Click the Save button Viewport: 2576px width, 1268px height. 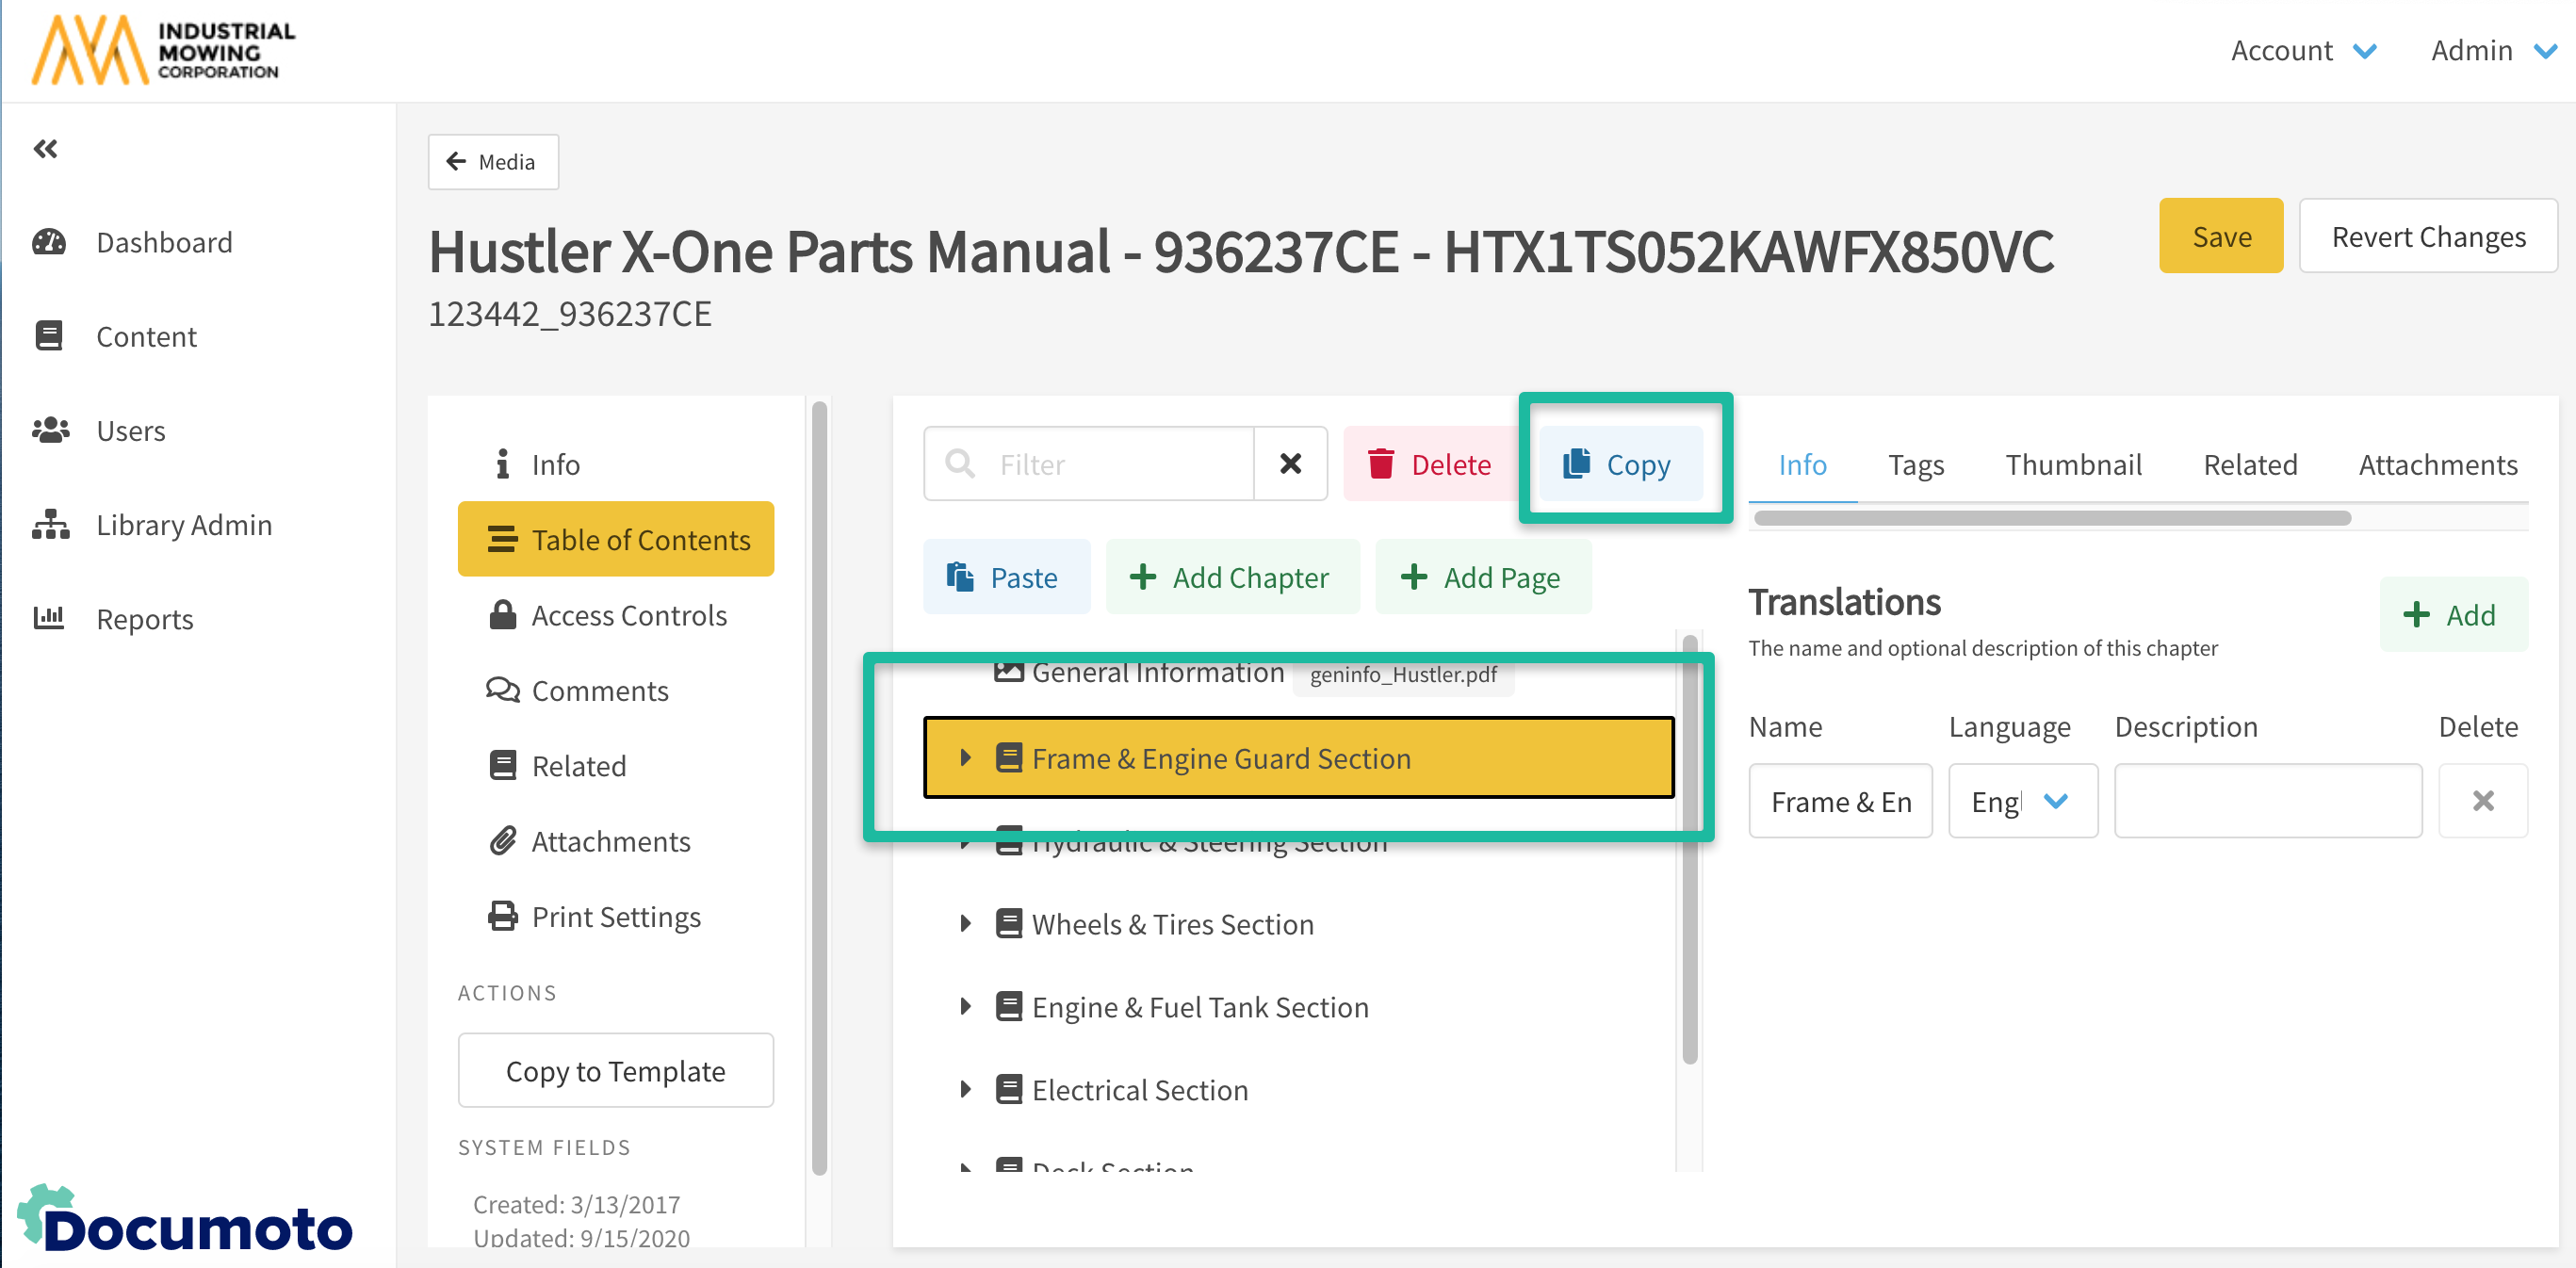pyautogui.click(x=2220, y=236)
